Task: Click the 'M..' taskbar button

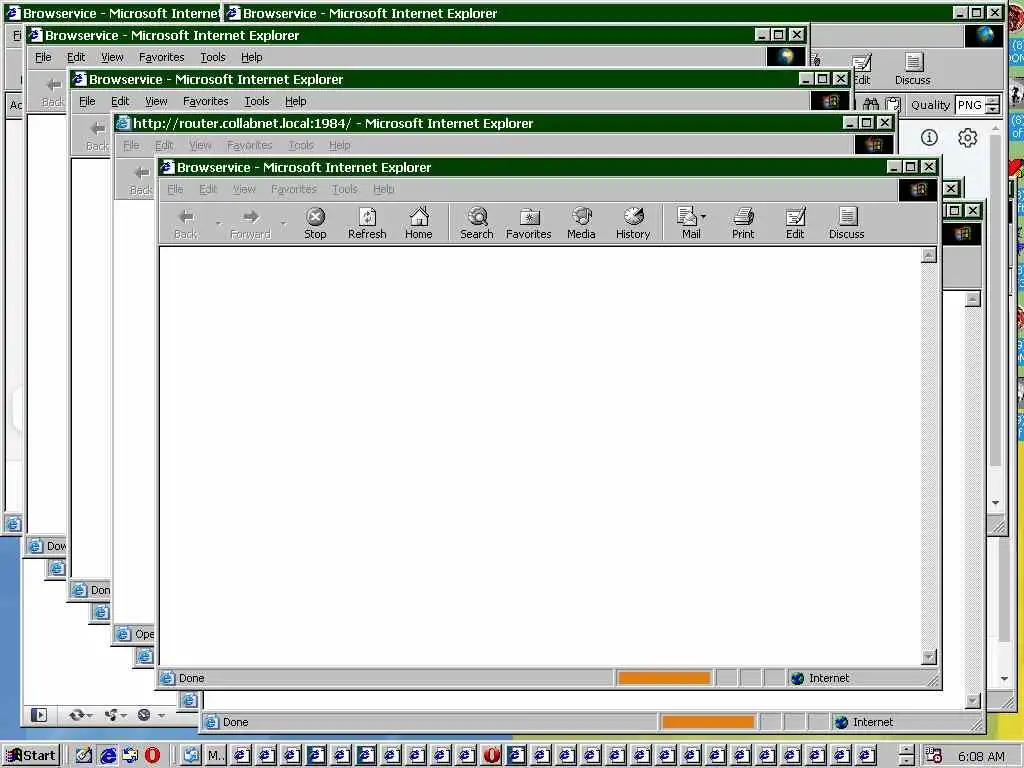Action: point(214,756)
